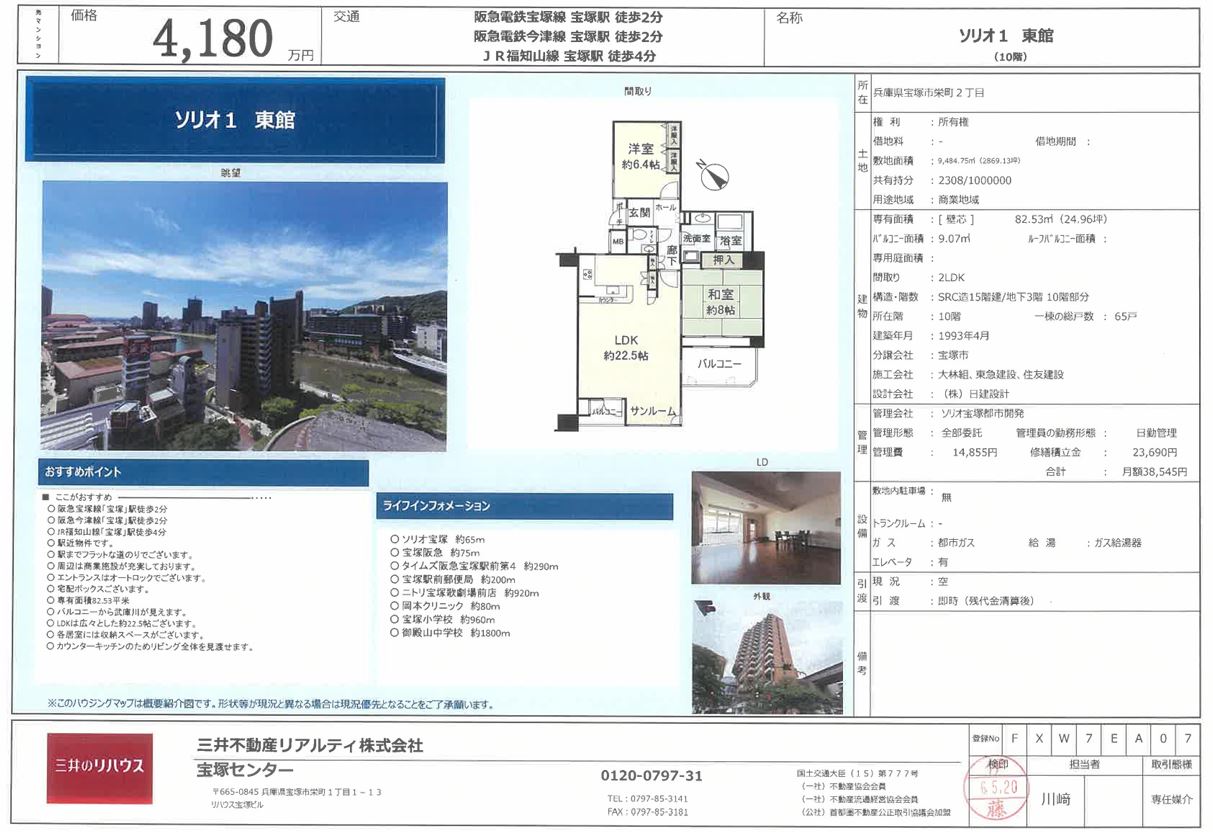The image size is (1213, 832).
Task: Click the サンルーム area on floor plan
Action: [x=653, y=412]
